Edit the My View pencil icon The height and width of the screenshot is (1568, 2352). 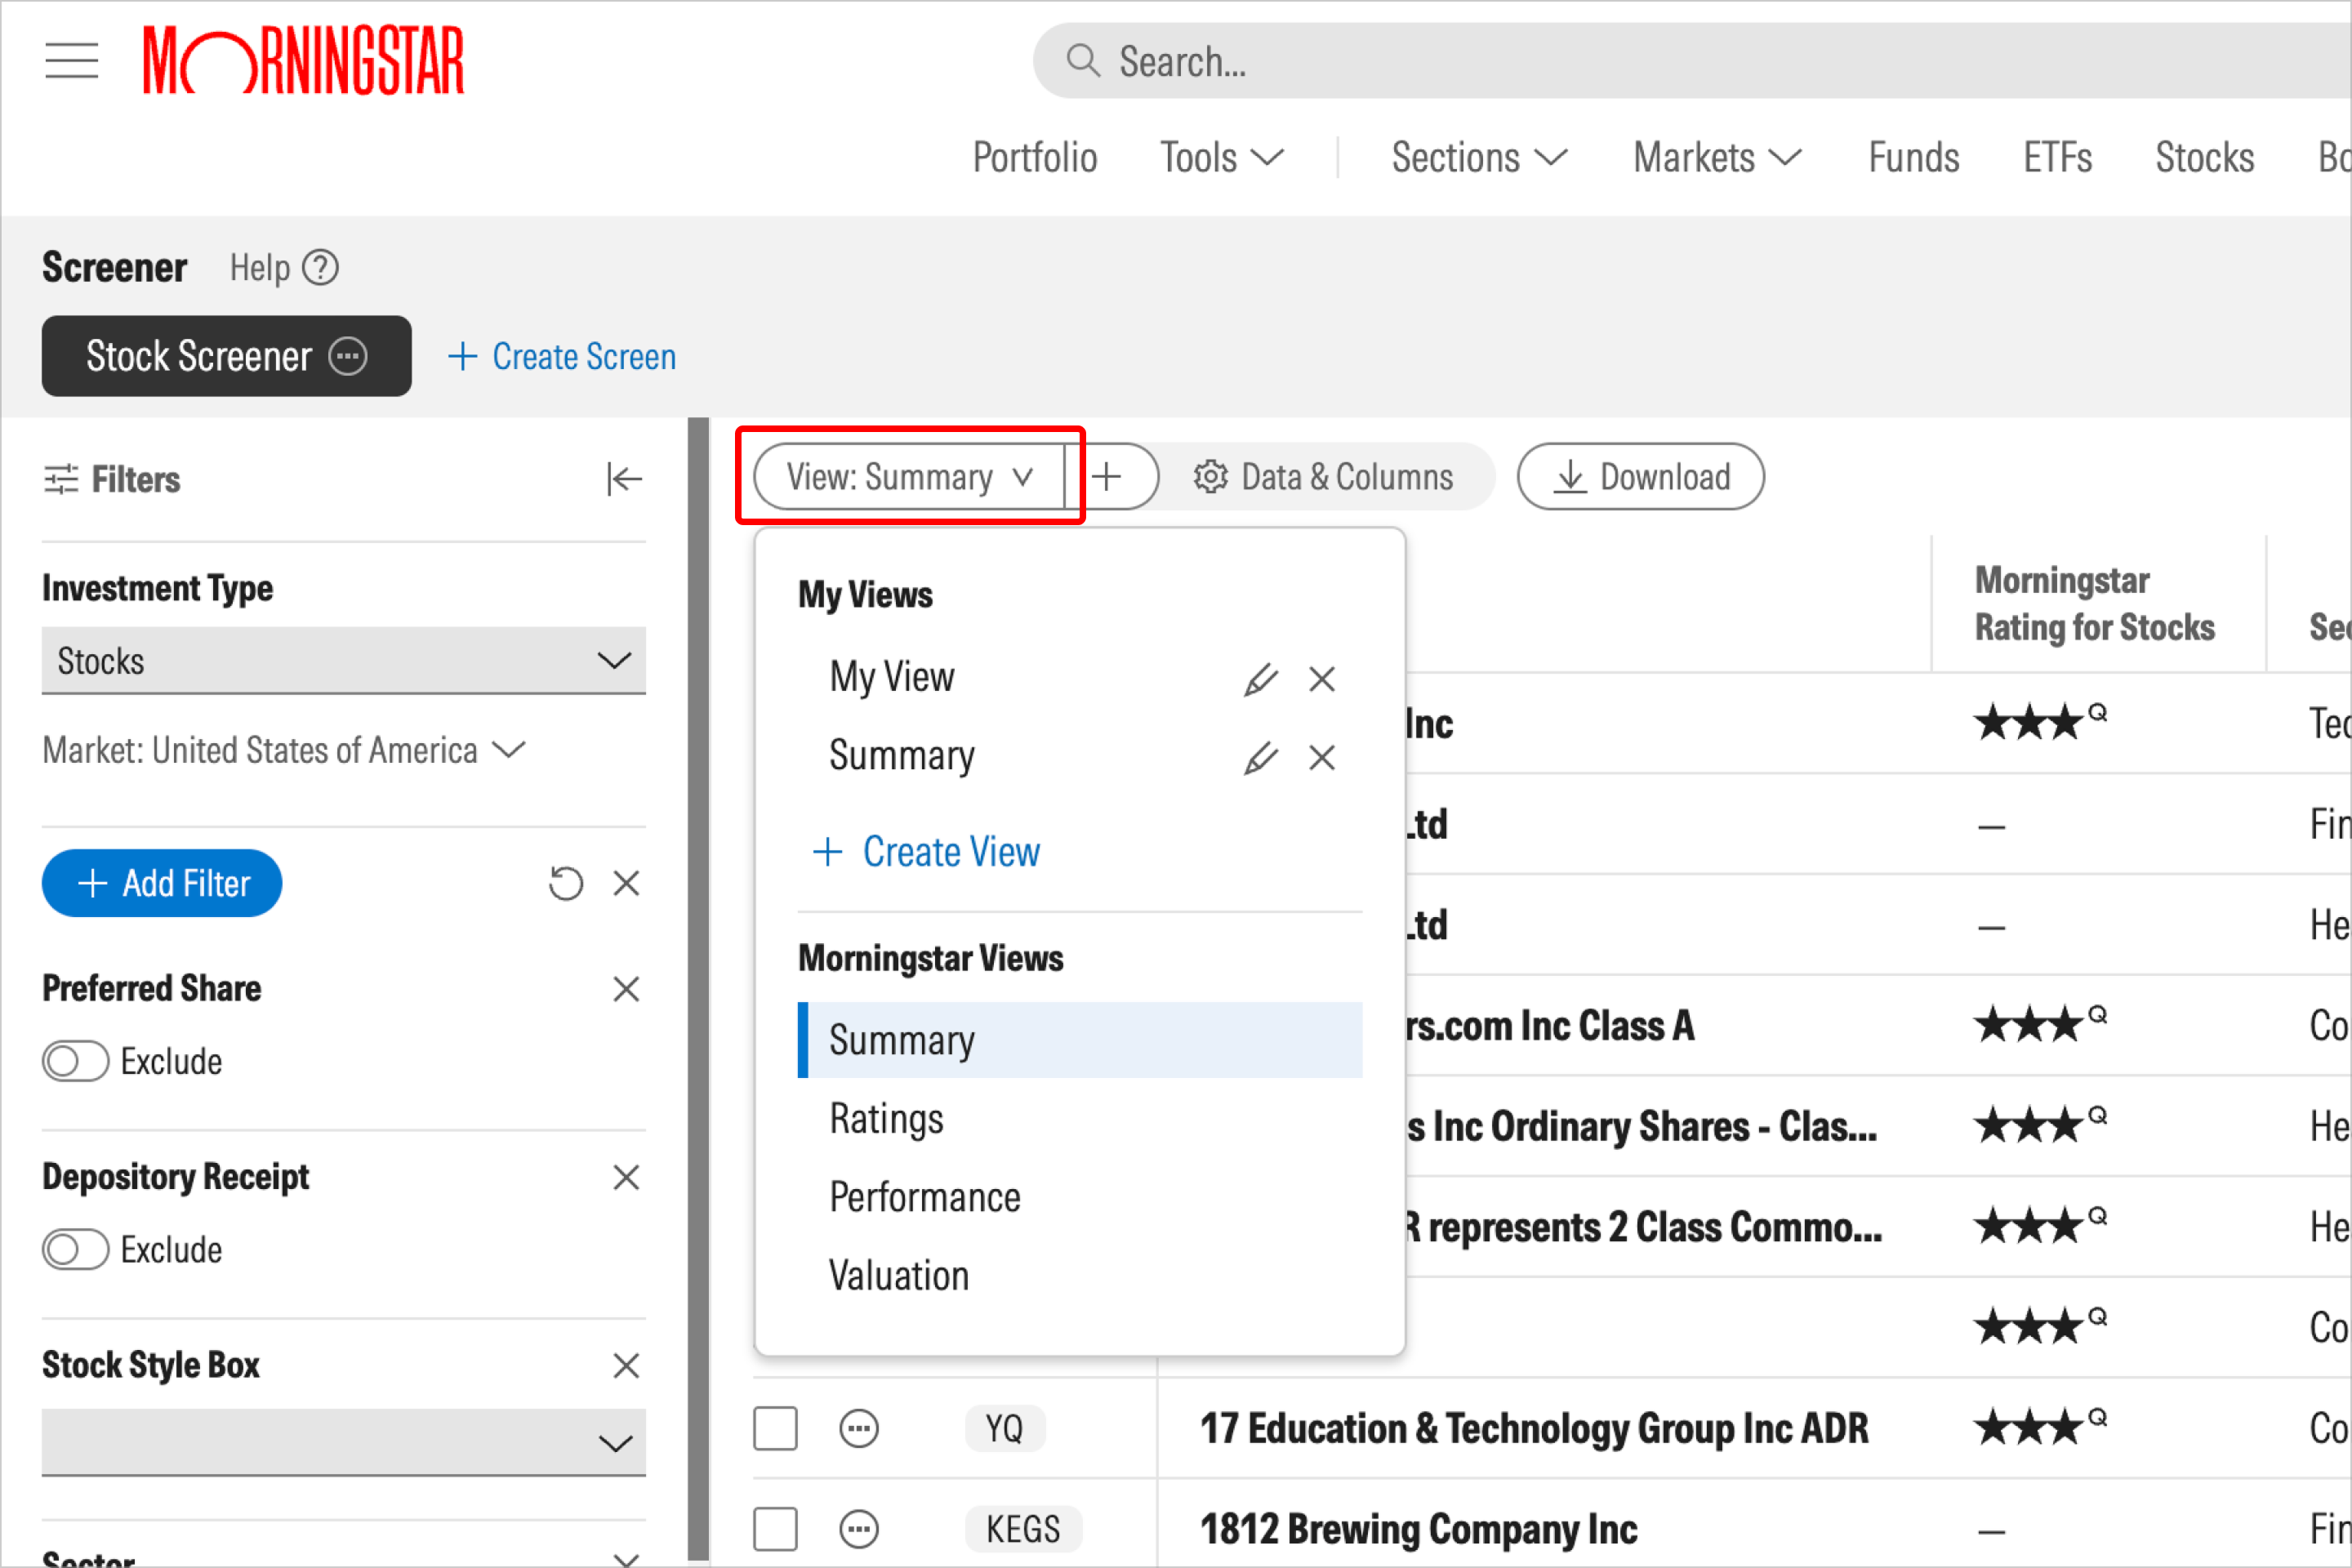[1260, 679]
